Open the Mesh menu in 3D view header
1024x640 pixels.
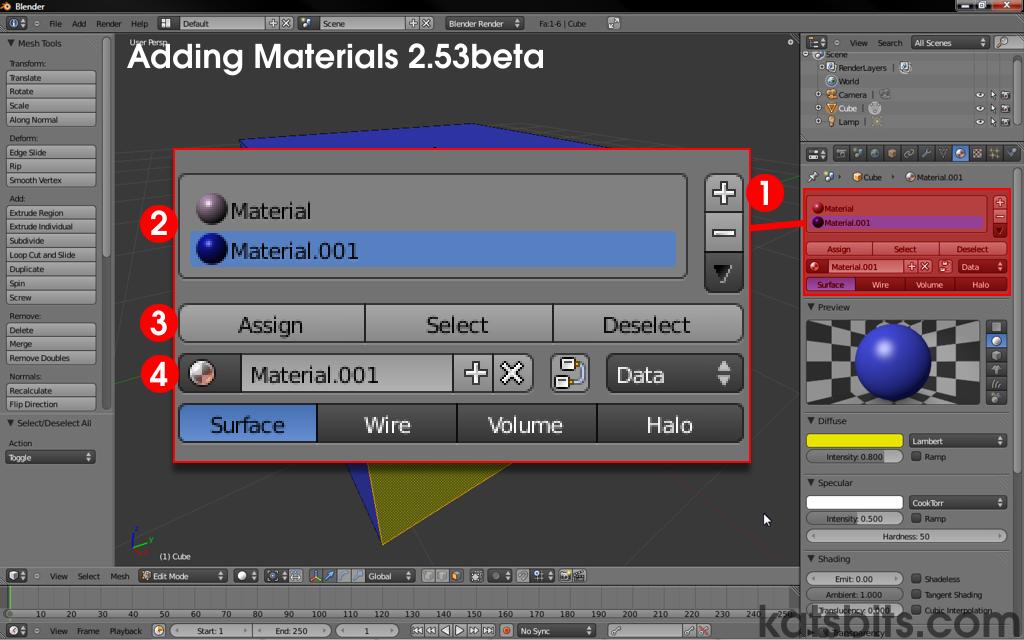pyautogui.click(x=120, y=576)
